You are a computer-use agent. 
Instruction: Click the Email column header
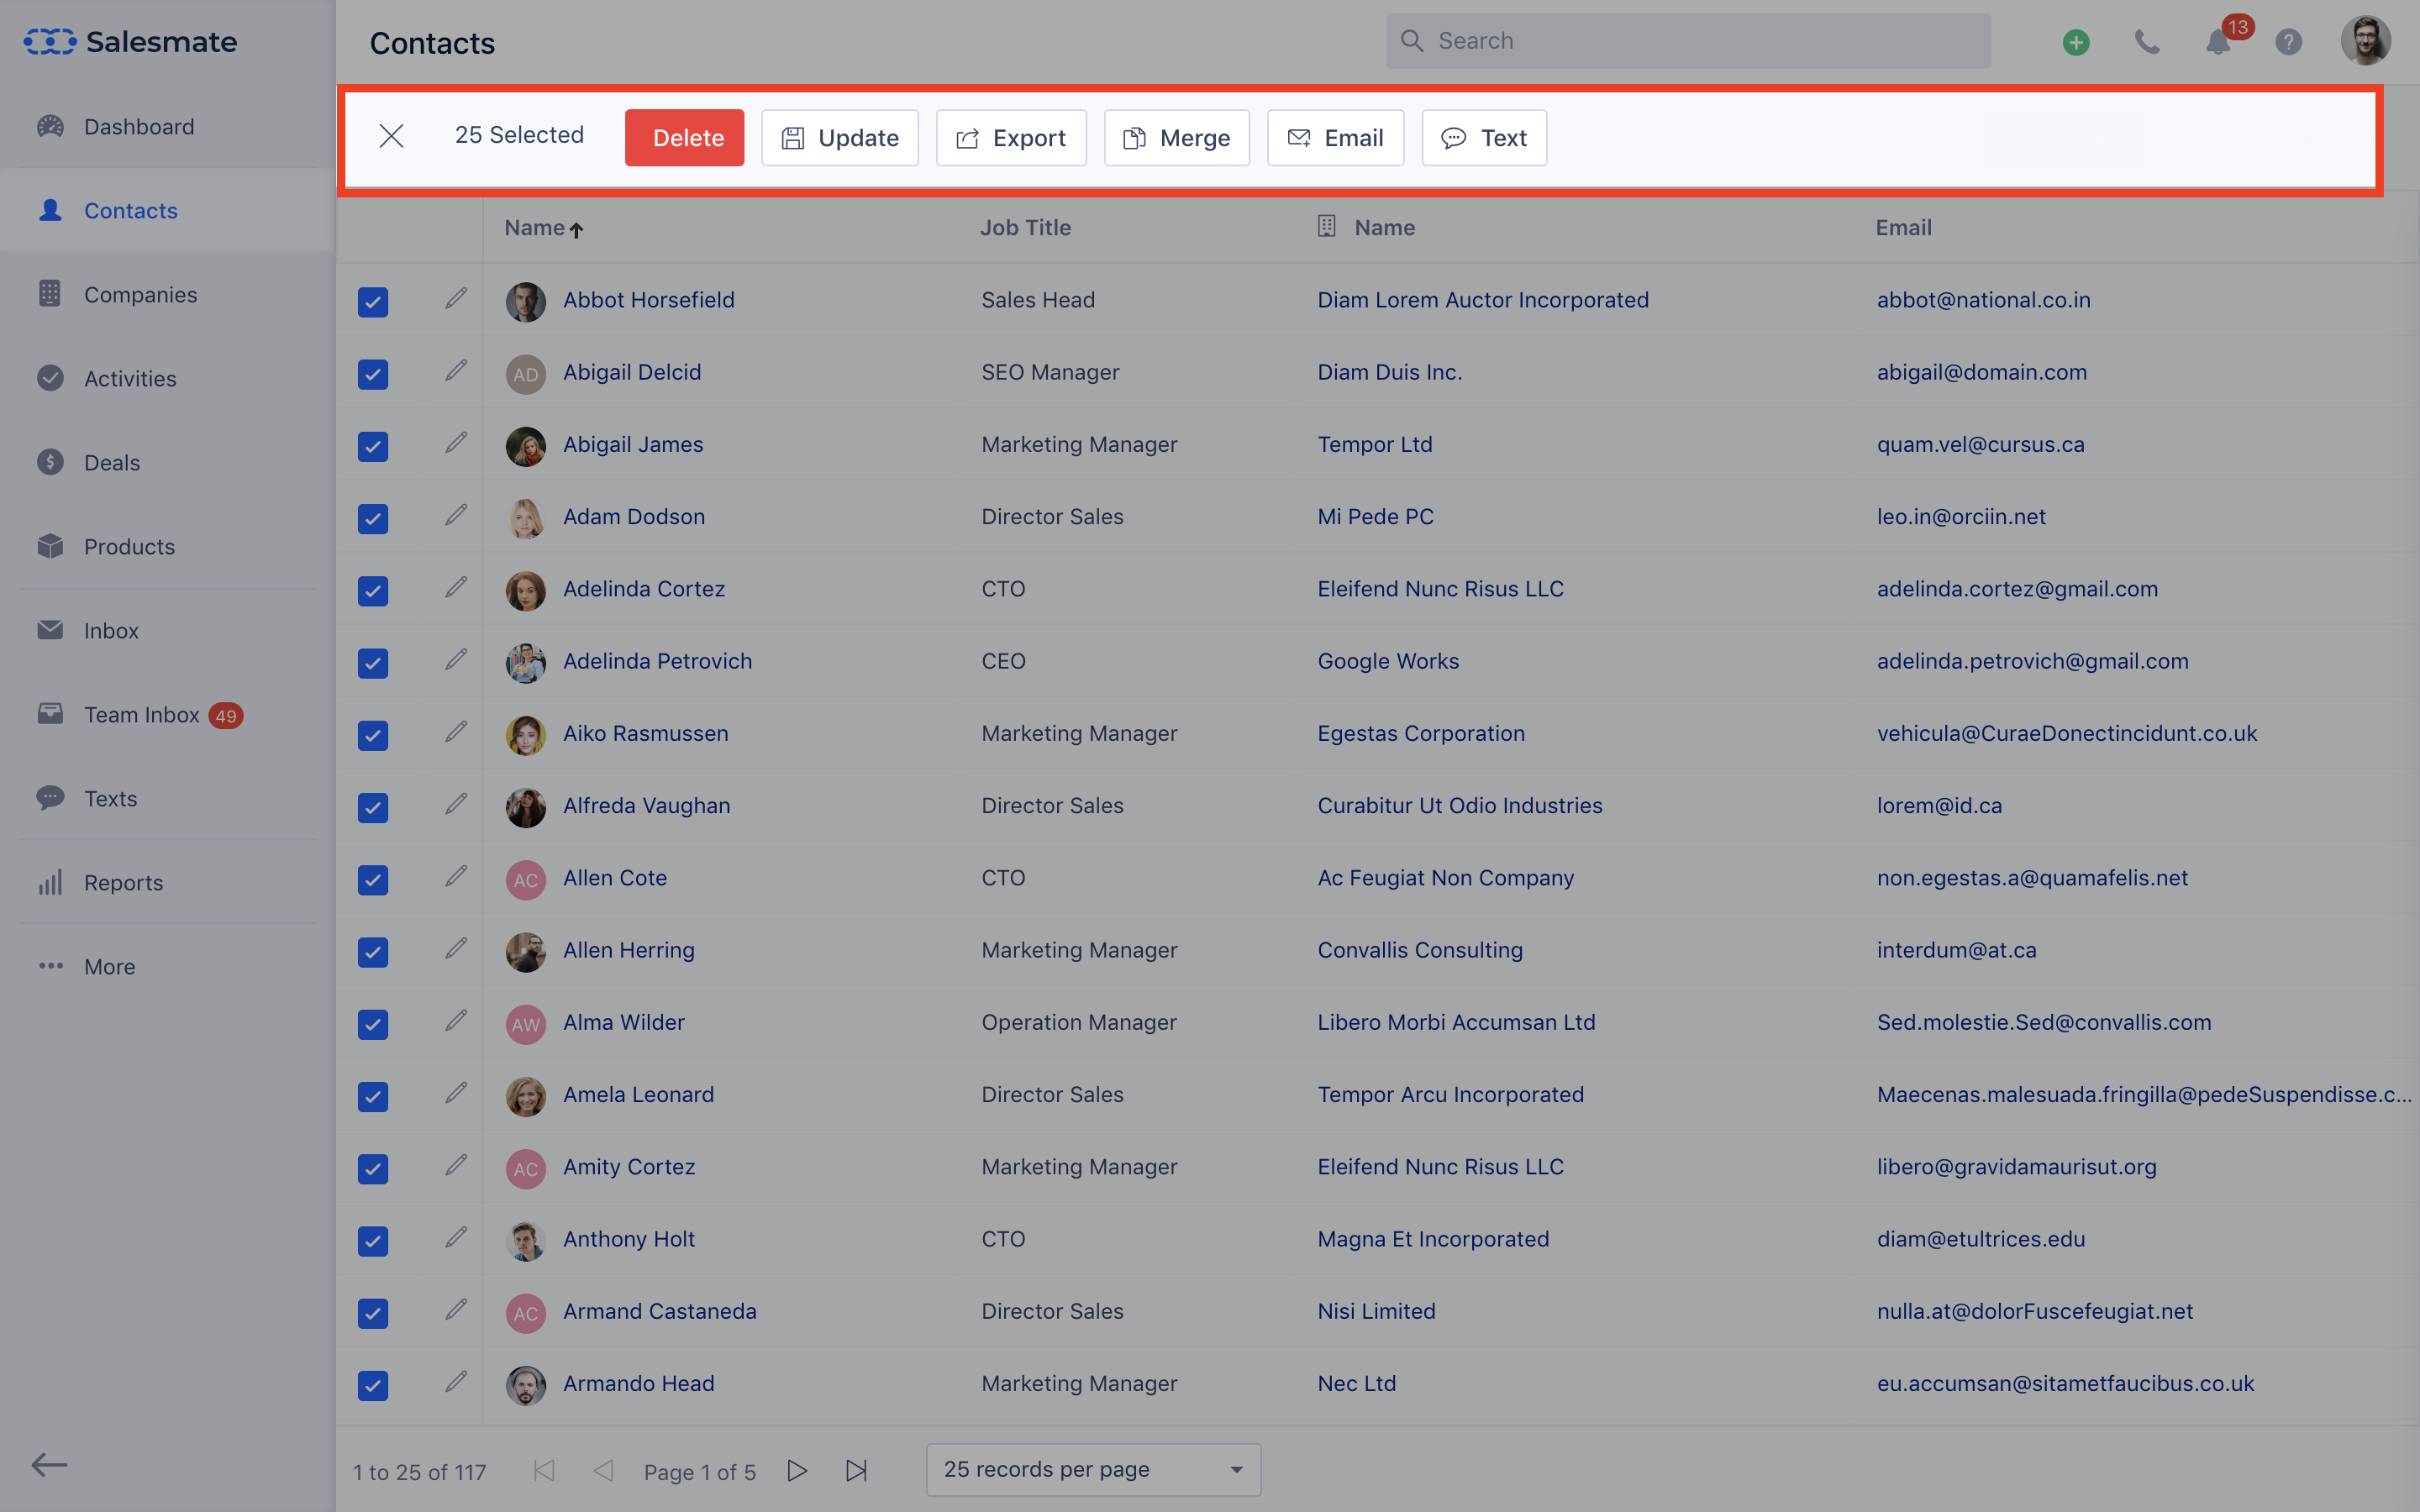[1903, 227]
